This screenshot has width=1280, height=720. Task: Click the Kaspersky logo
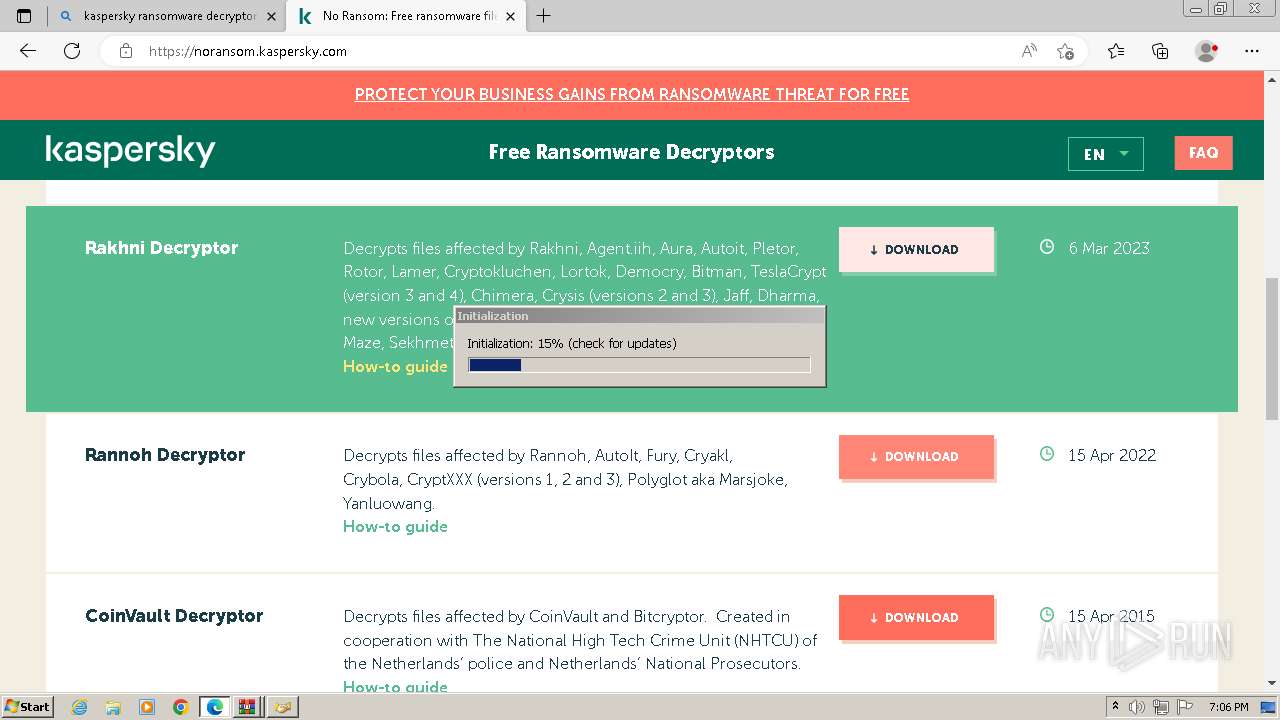[x=130, y=151]
